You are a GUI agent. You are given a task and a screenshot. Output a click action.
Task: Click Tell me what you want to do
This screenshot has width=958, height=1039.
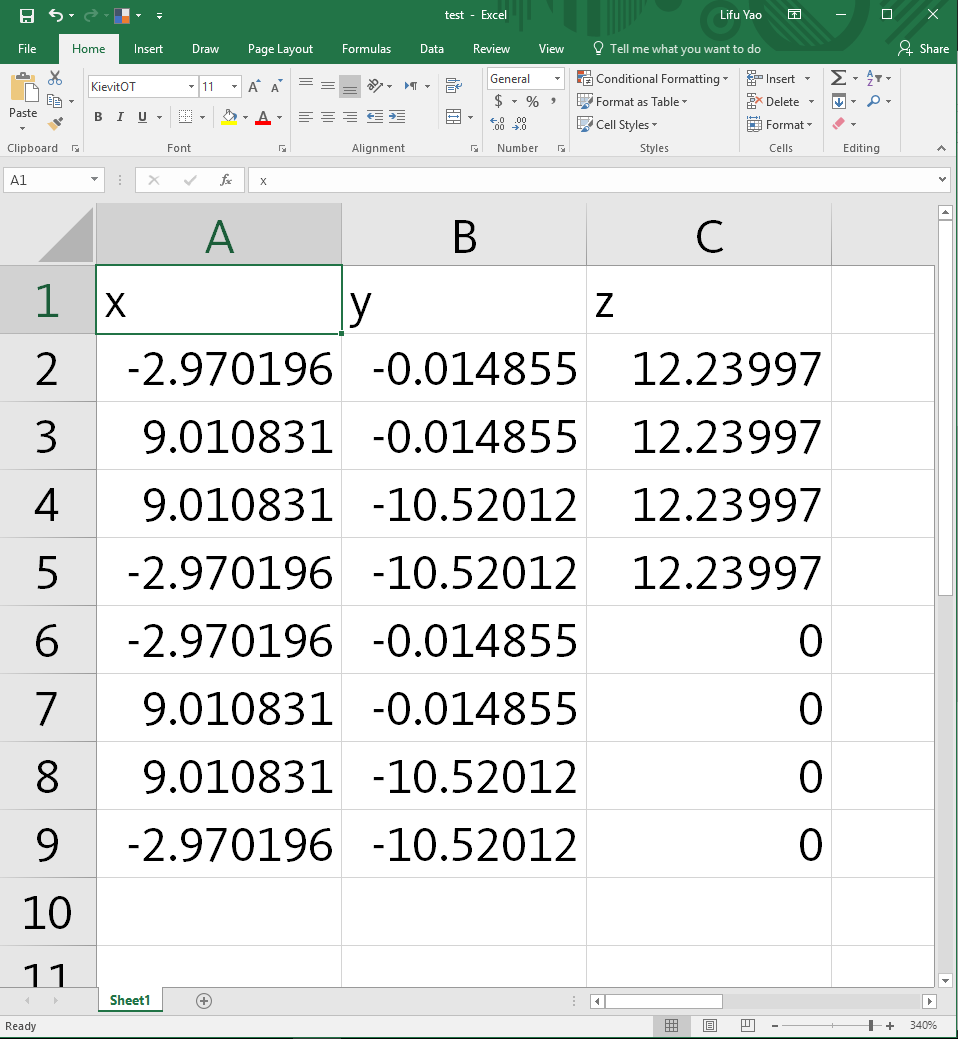[x=685, y=49]
